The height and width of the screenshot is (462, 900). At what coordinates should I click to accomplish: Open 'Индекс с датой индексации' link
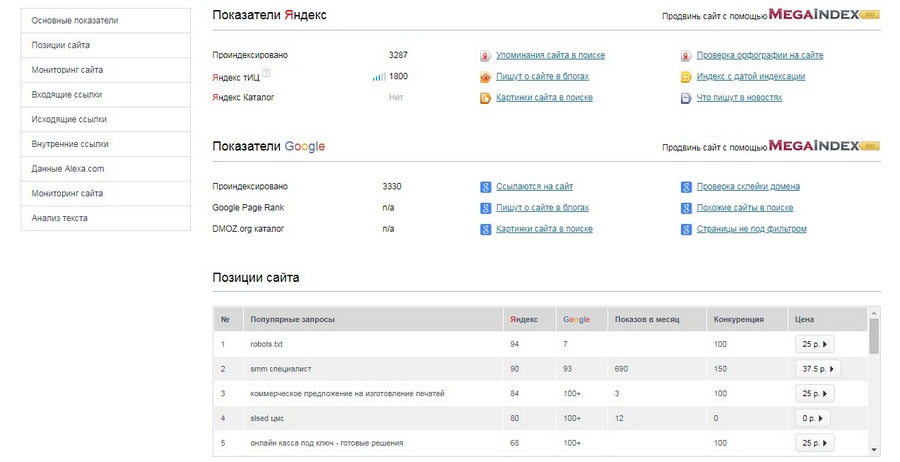pyautogui.click(x=751, y=76)
